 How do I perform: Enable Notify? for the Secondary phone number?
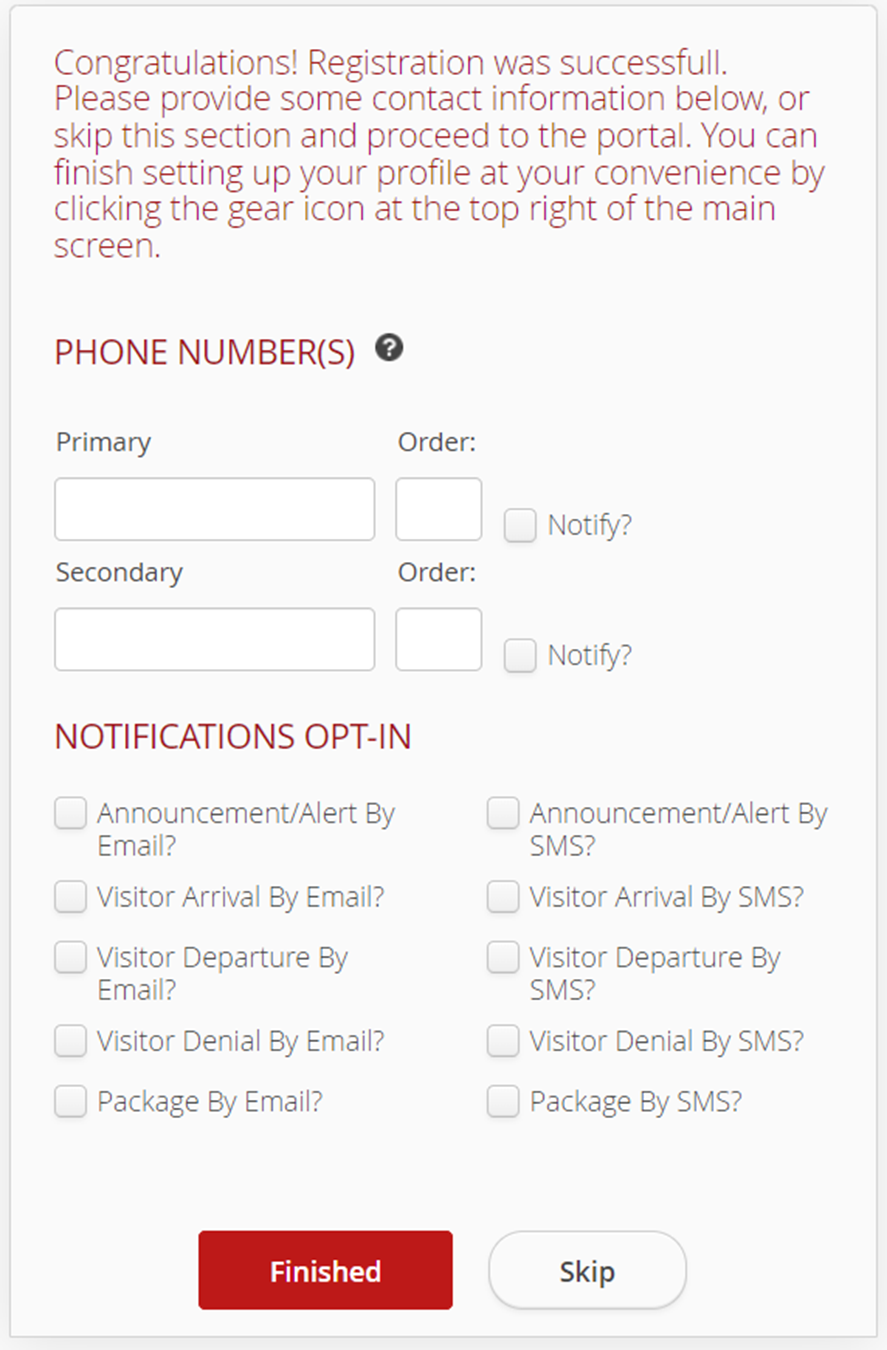pos(519,654)
